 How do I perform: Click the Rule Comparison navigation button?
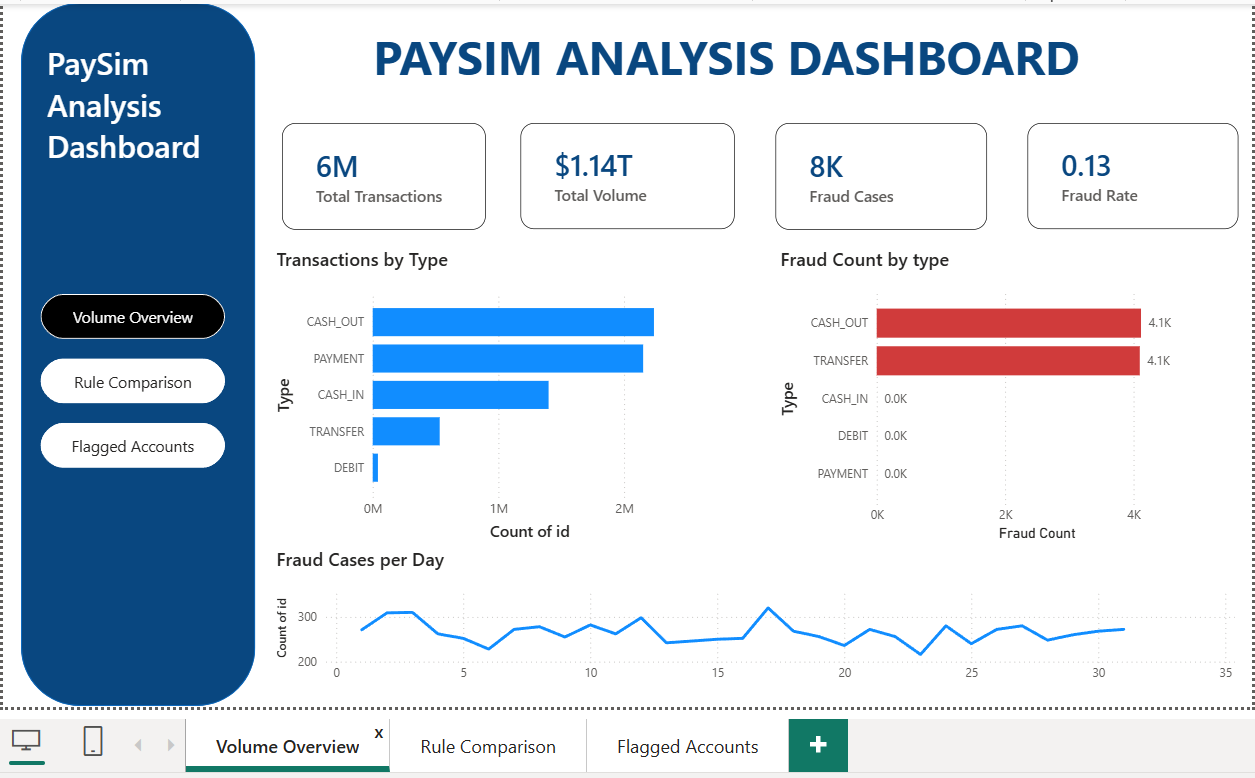point(133,382)
